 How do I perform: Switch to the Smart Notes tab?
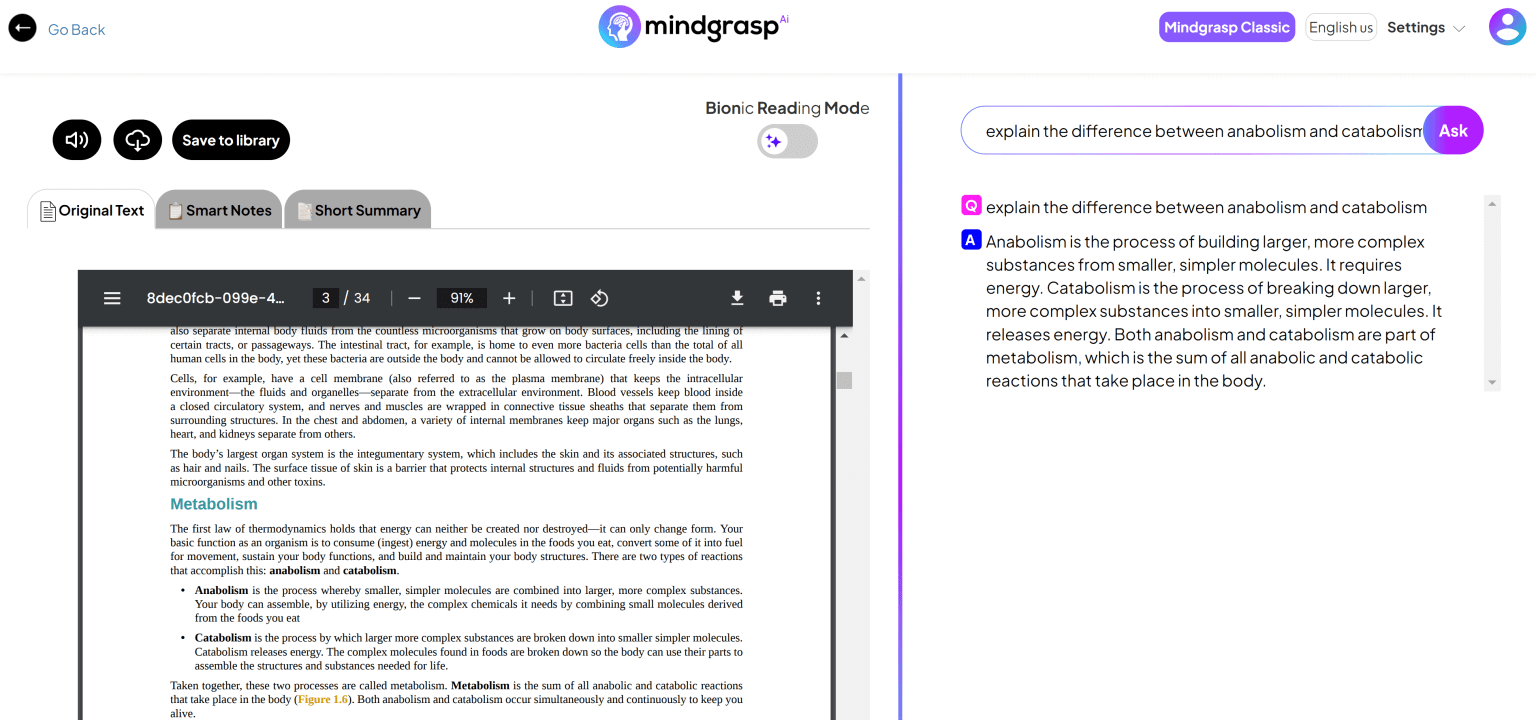[218, 210]
